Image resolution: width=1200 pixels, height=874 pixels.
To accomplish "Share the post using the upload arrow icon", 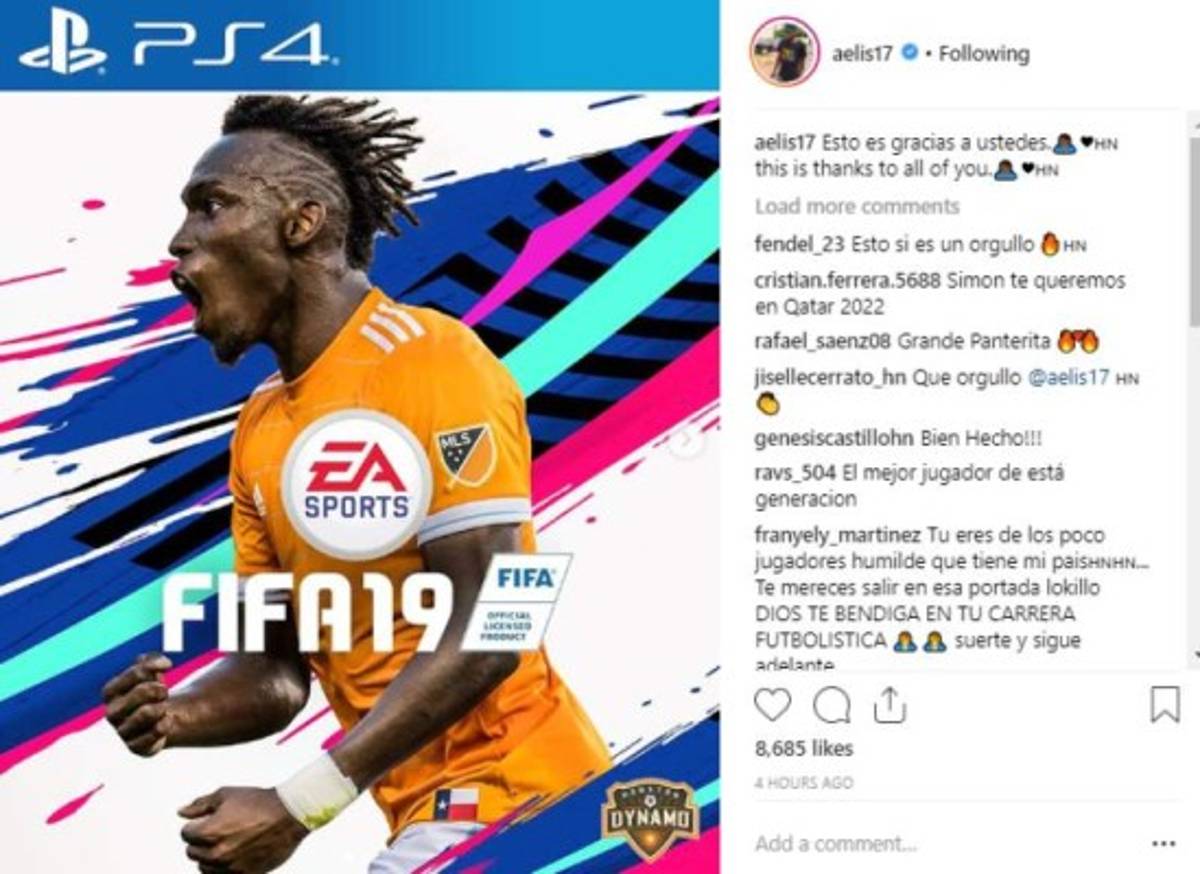I will [x=889, y=706].
